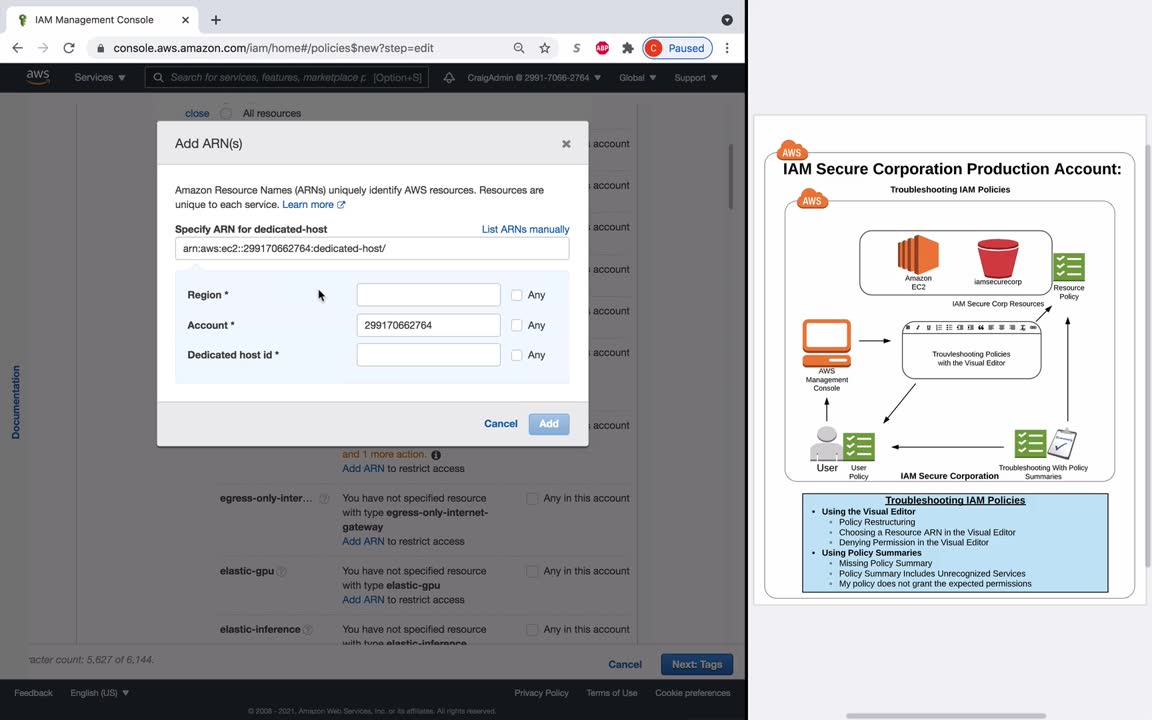Click the S extension icon in toolbar
The image size is (1152, 720).
pyautogui.click(x=577, y=48)
